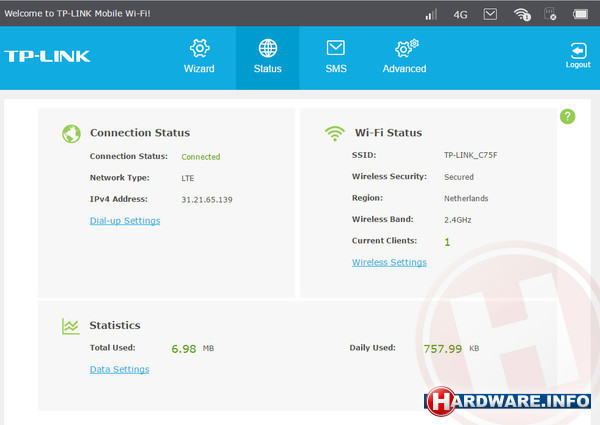Click the 'Network Type:' label
The height and width of the screenshot is (425, 600).
click(x=120, y=177)
